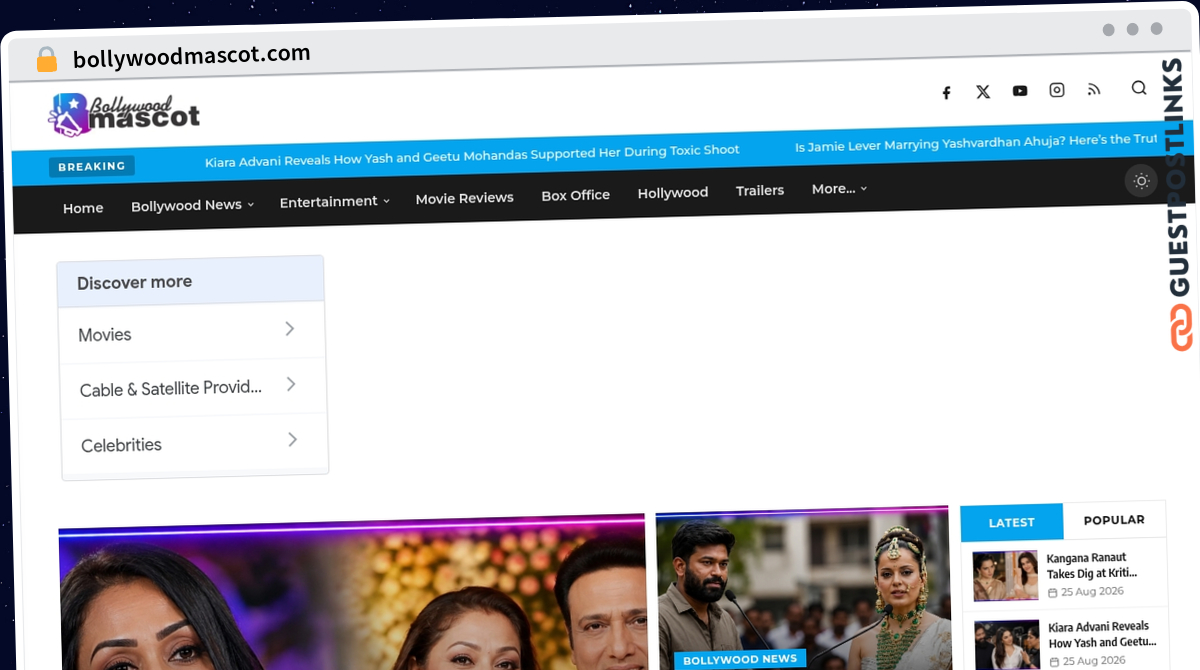Viewport: 1200px width, 670px height.
Task: Go to the Home menu item
Action: point(83,208)
